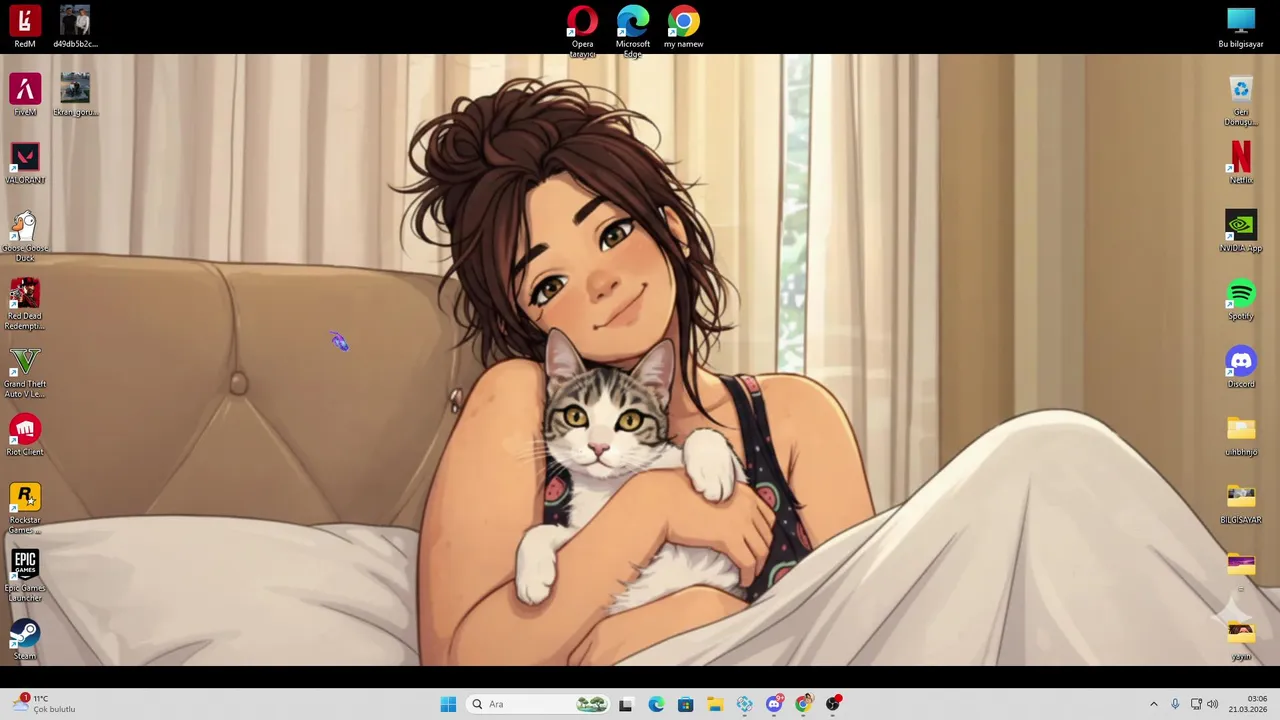Open the Discord taskbar icon with badge

point(774,704)
